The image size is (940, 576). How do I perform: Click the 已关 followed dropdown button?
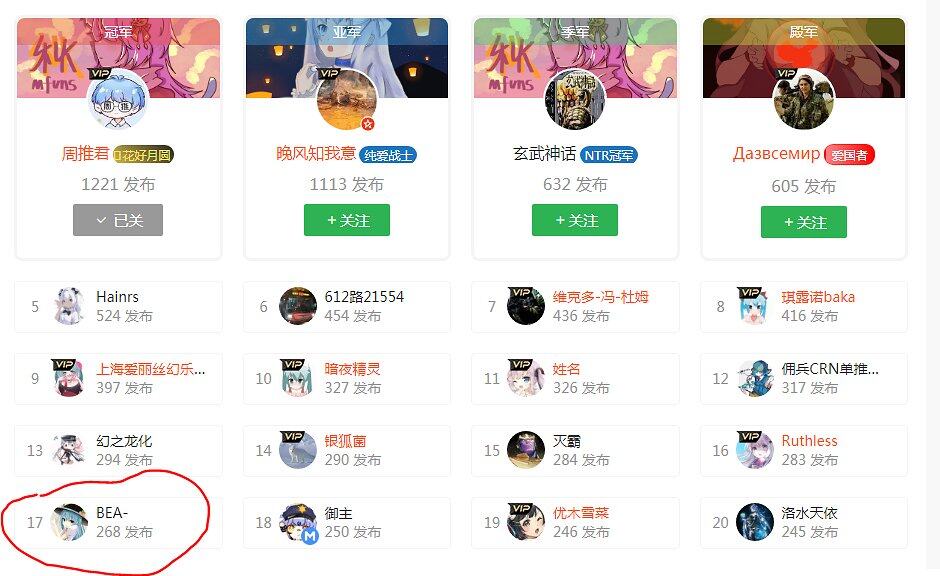tap(118, 220)
